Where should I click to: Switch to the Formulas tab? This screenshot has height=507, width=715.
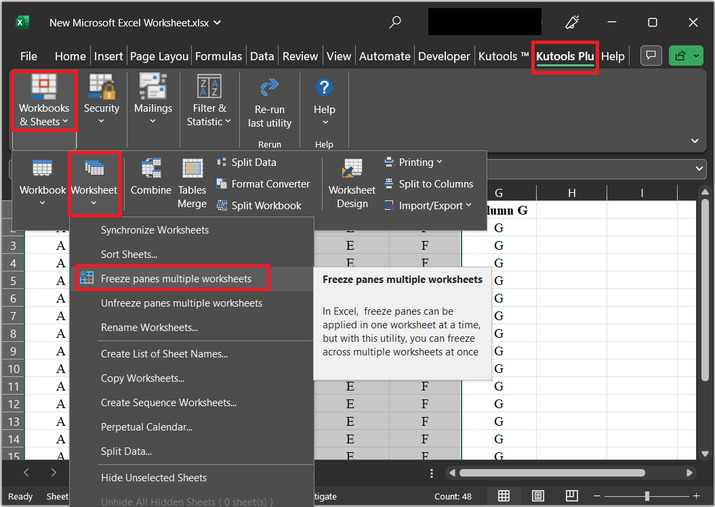pos(218,56)
